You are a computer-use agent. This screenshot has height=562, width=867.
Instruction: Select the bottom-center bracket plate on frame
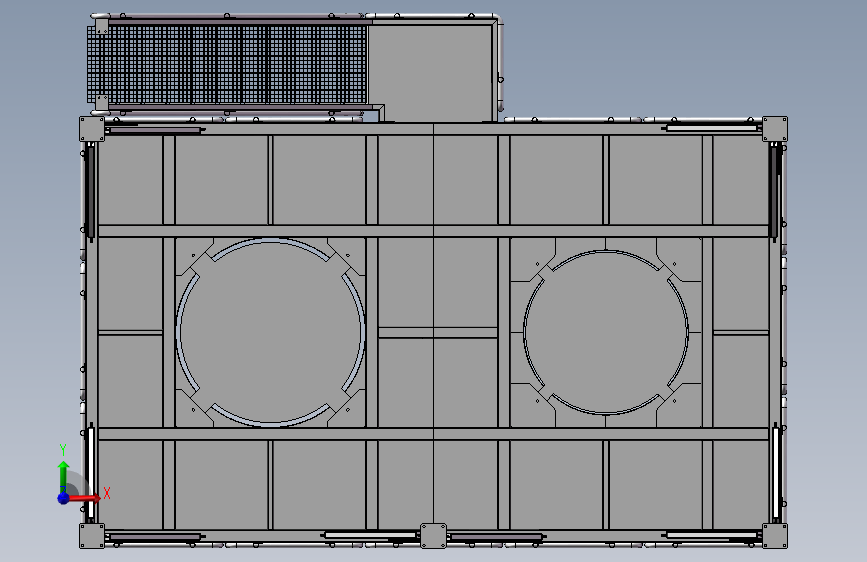click(x=434, y=536)
